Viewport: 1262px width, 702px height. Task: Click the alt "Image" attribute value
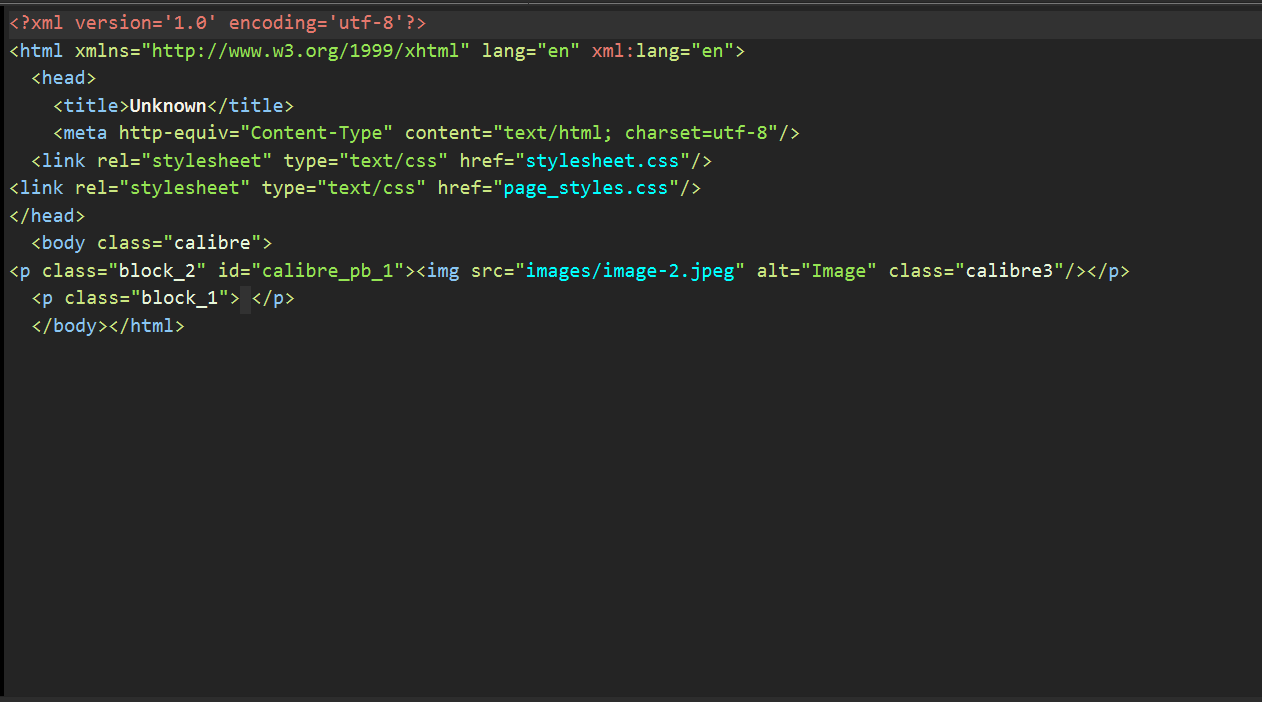point(840,270)
